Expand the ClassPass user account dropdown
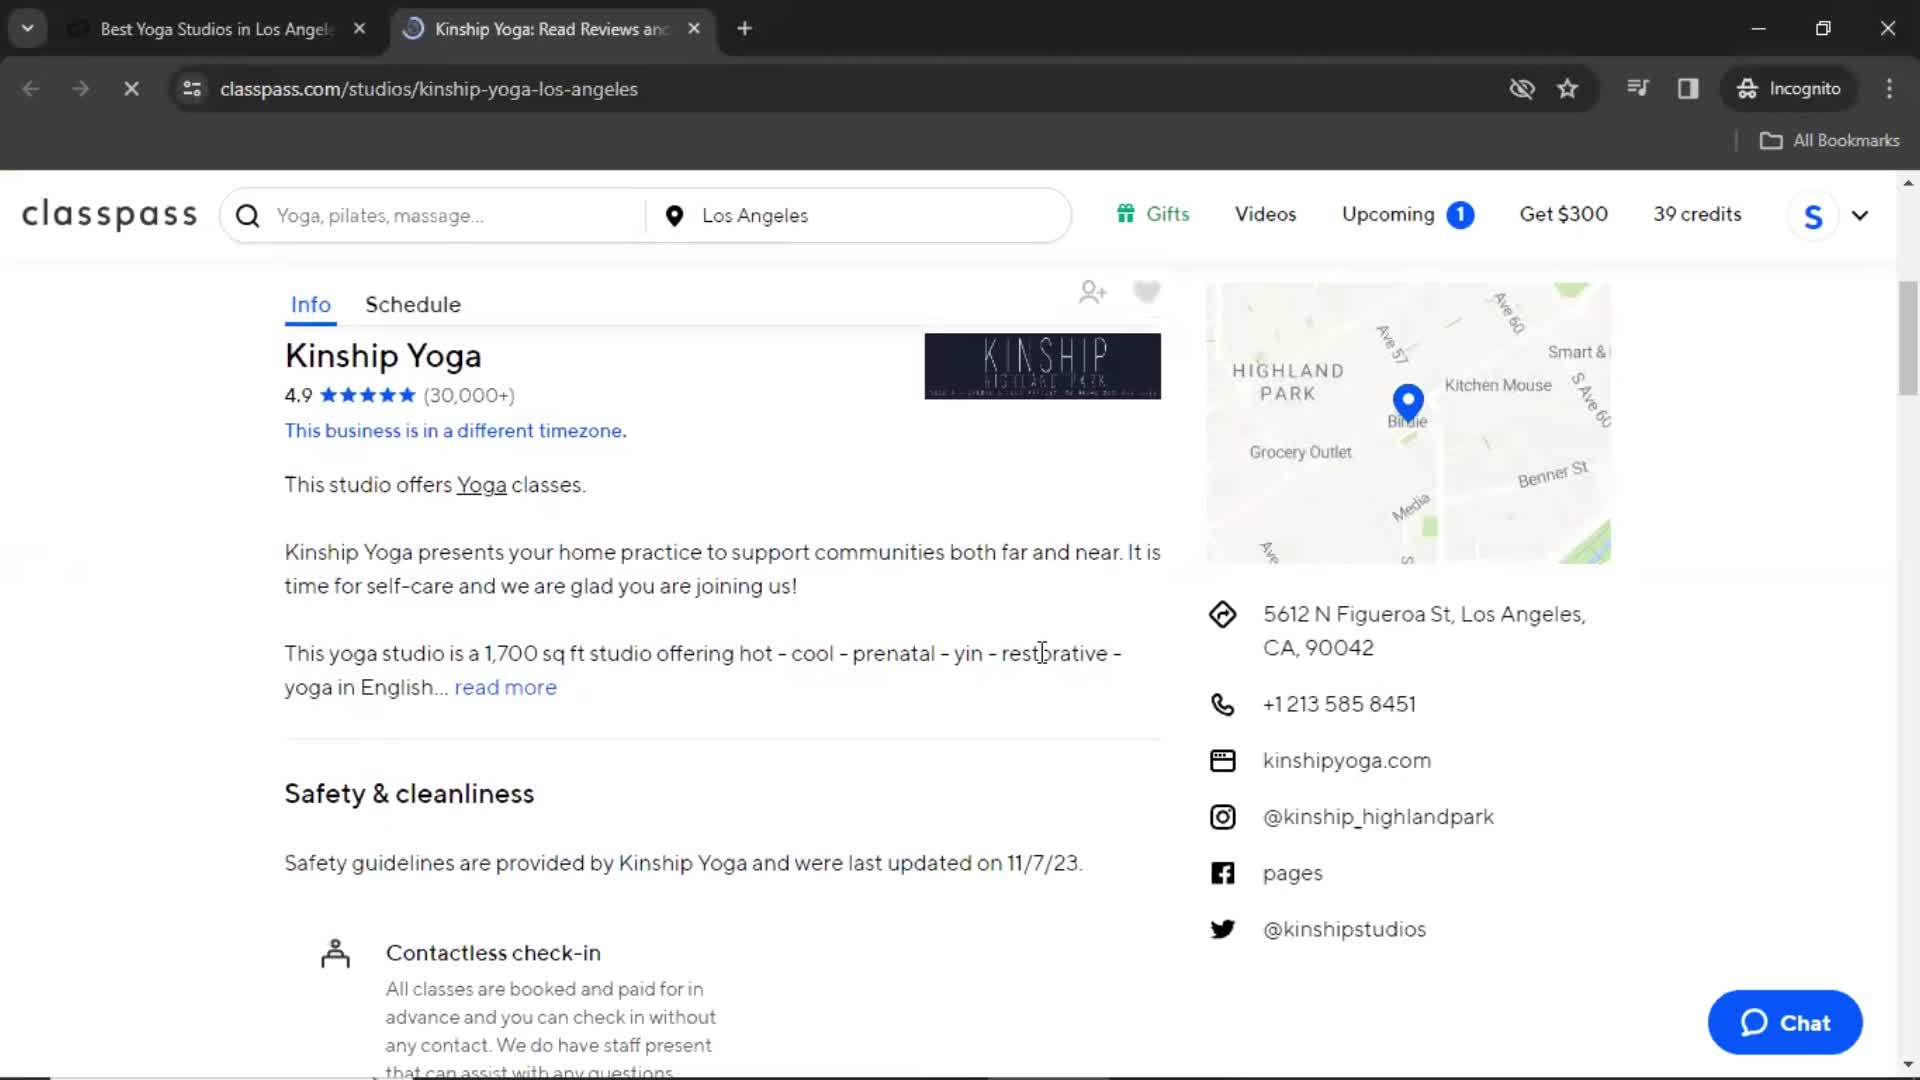The width and height of the screenshot is (1920, 1080). 1859,214
